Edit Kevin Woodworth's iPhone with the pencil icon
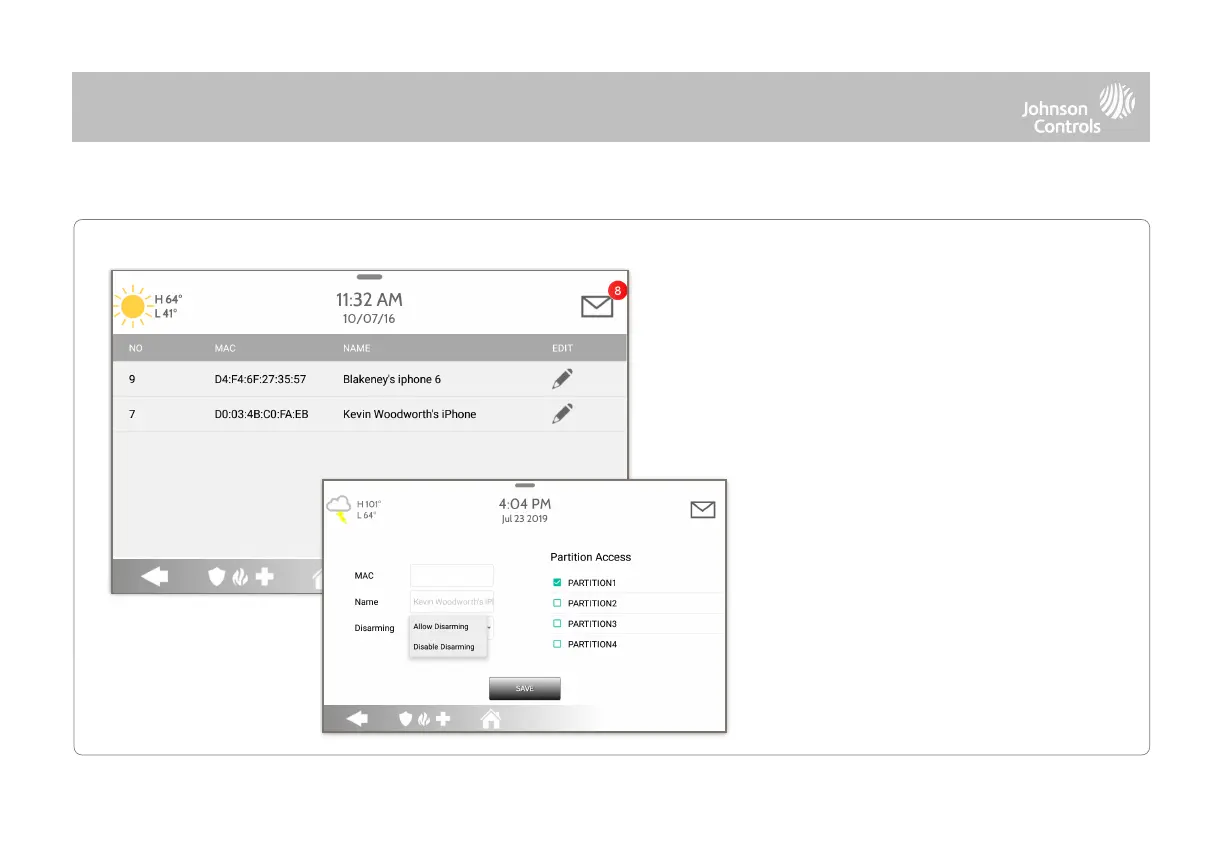Viewport: 1224px width, 864px height. click(563, 413)
